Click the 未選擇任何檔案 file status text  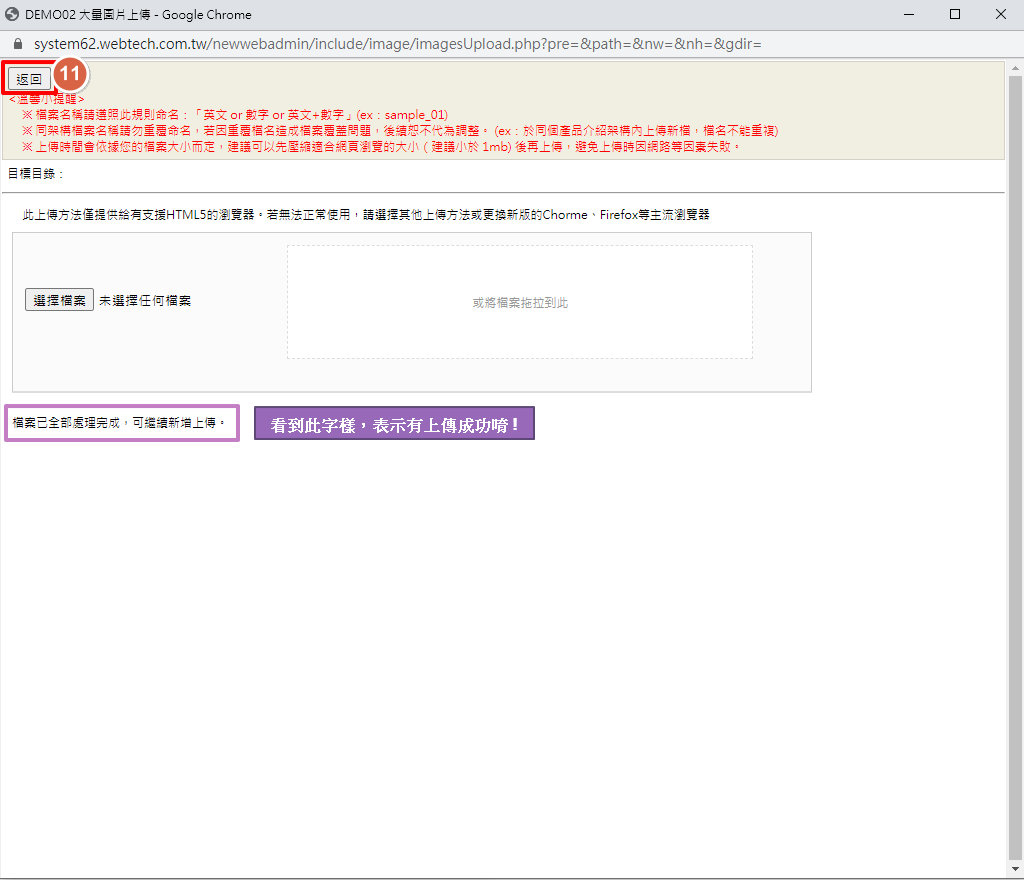point(144,300)
